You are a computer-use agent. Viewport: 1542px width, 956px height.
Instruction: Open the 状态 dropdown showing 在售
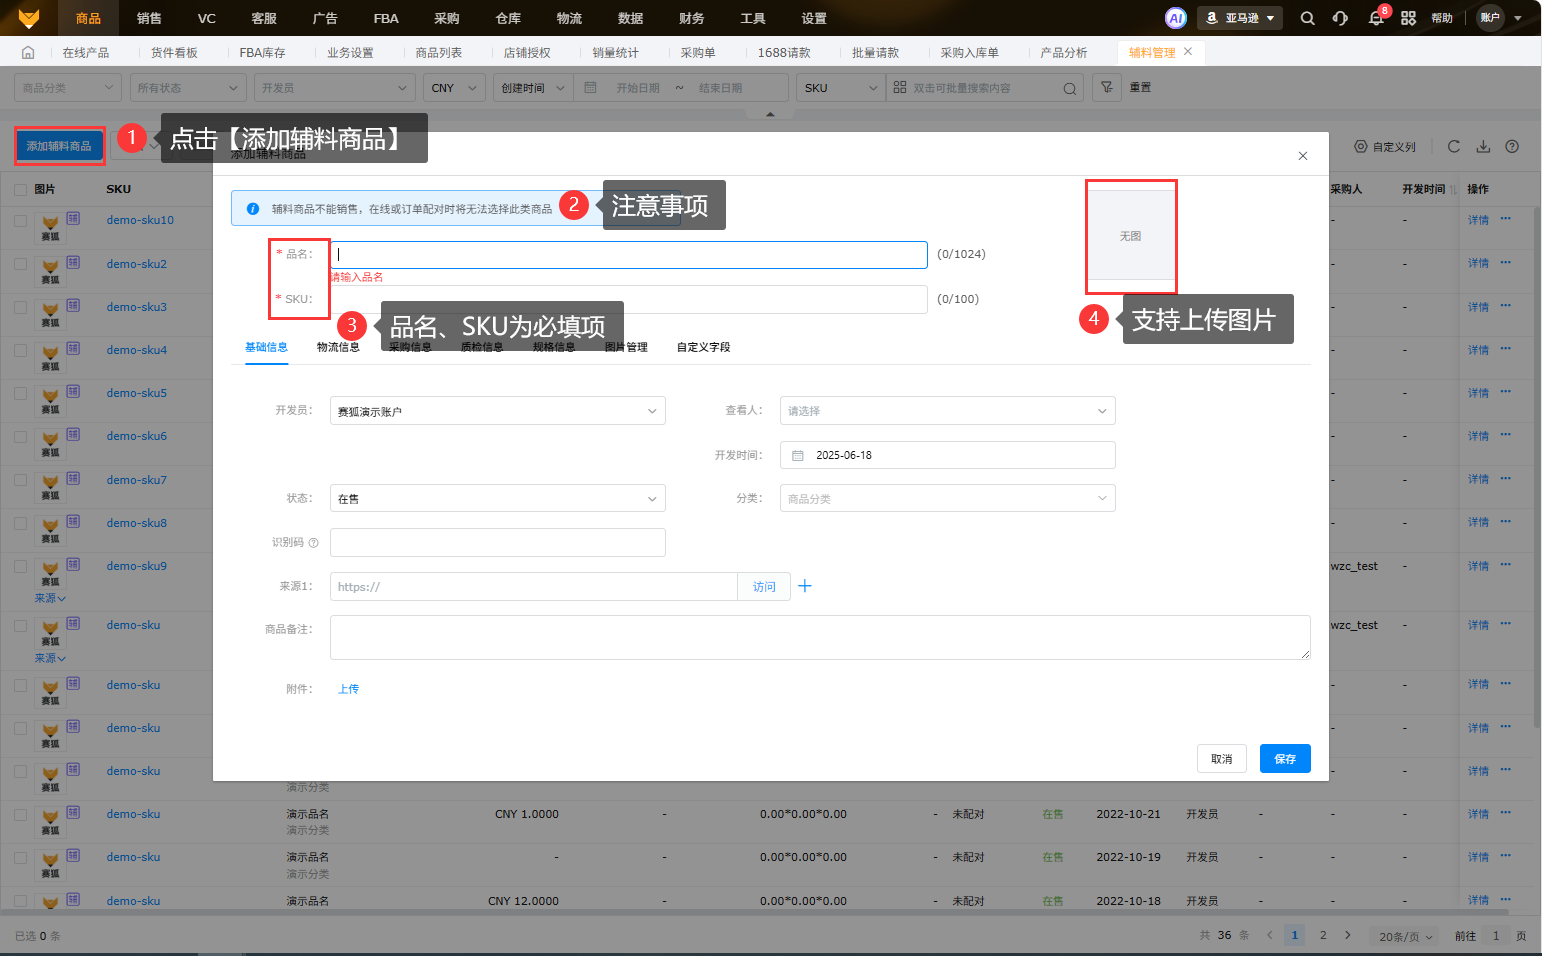[497, 498]
